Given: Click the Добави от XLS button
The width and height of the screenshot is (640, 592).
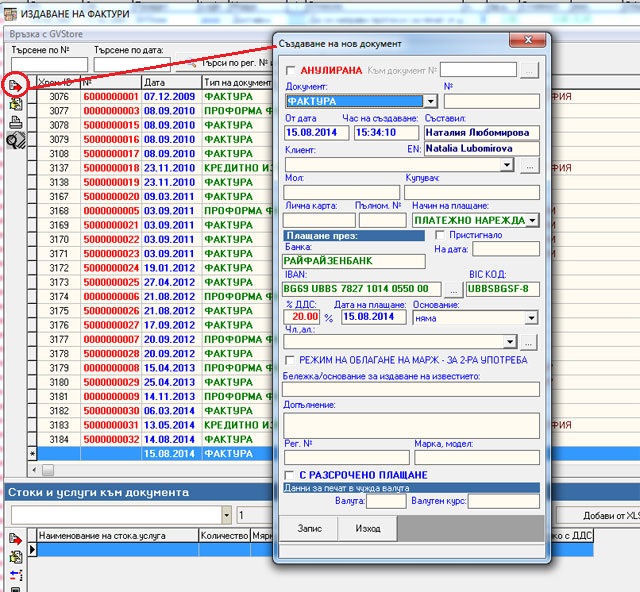Looking at the screenshot, I should tap(598, 516).
